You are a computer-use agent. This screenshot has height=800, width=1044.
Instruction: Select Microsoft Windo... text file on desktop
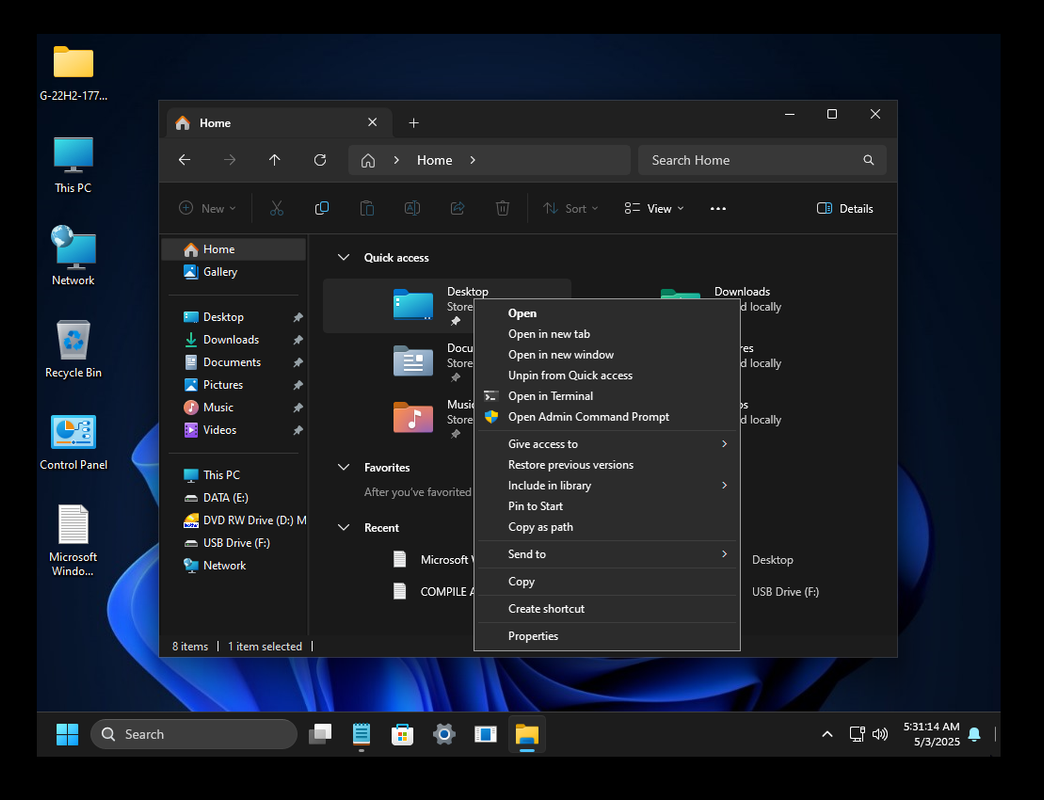73,540
